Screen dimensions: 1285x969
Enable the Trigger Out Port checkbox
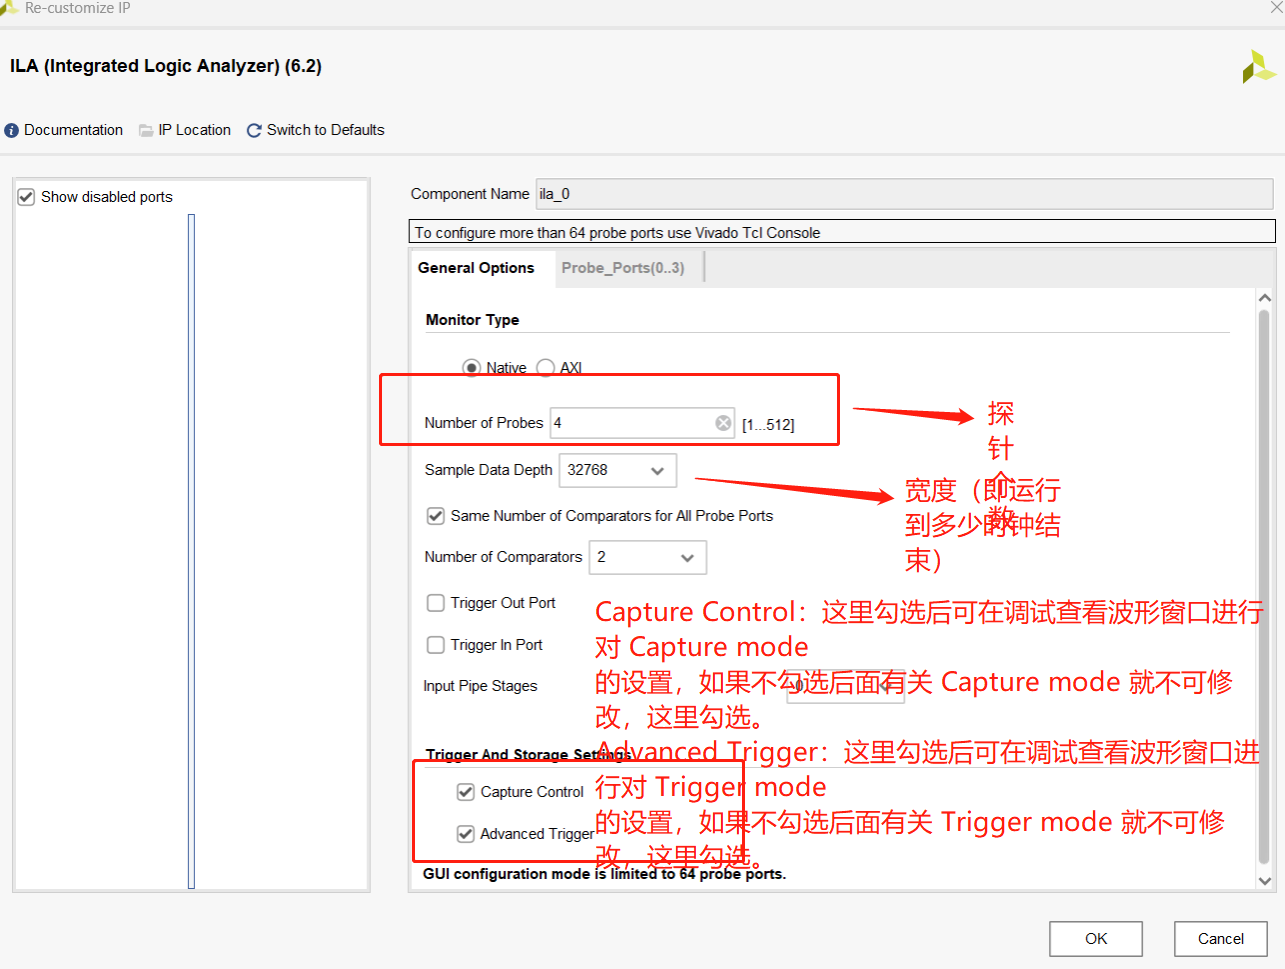(x=436, y=603)
